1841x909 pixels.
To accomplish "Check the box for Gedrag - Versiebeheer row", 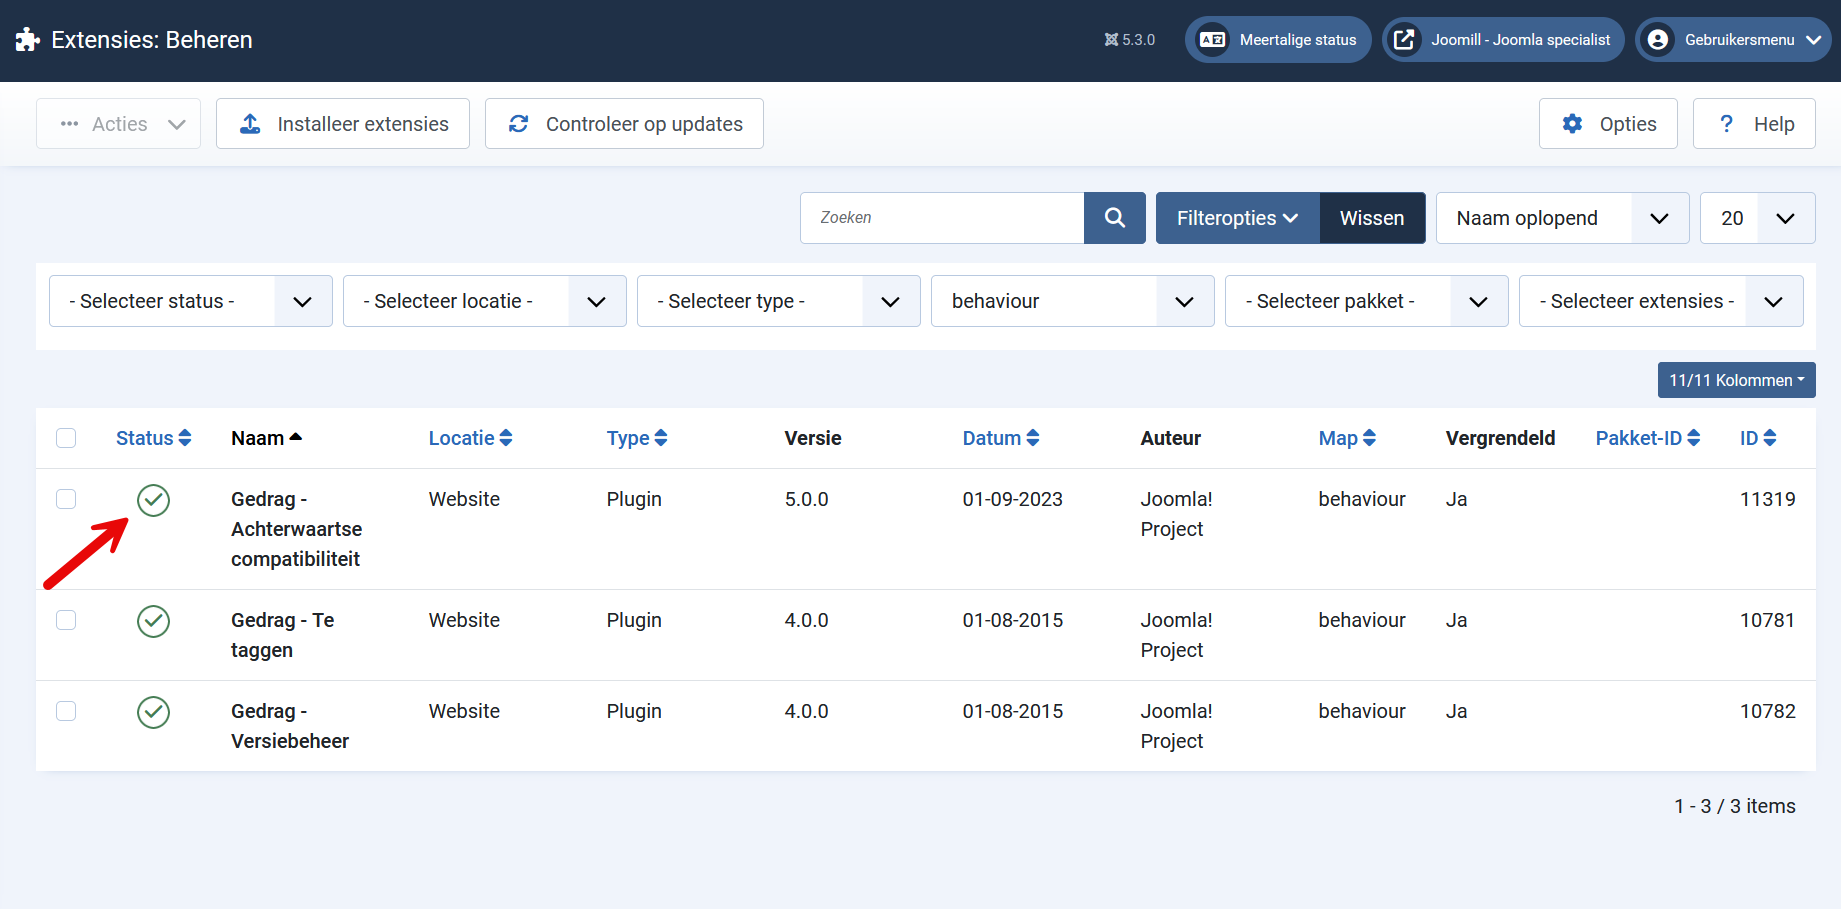I will tap(66, 711).
